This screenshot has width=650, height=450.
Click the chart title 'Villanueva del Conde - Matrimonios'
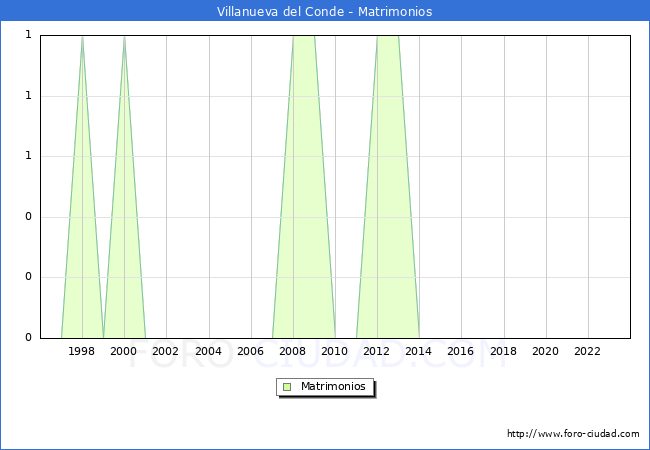(325, 11)
